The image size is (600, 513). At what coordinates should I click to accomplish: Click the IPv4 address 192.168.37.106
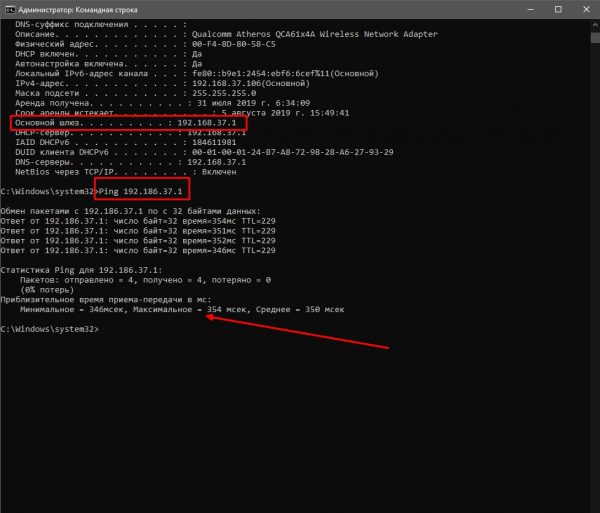click(x=226, y=83)
